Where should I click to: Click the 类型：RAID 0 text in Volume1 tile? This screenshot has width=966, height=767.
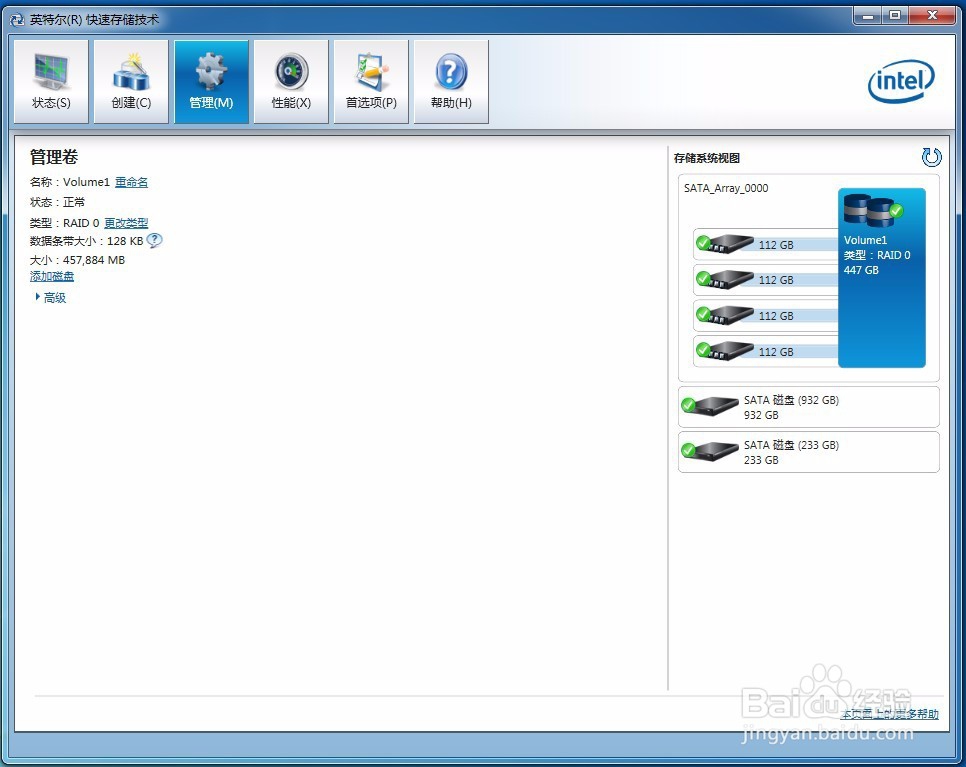coord(877,255)
